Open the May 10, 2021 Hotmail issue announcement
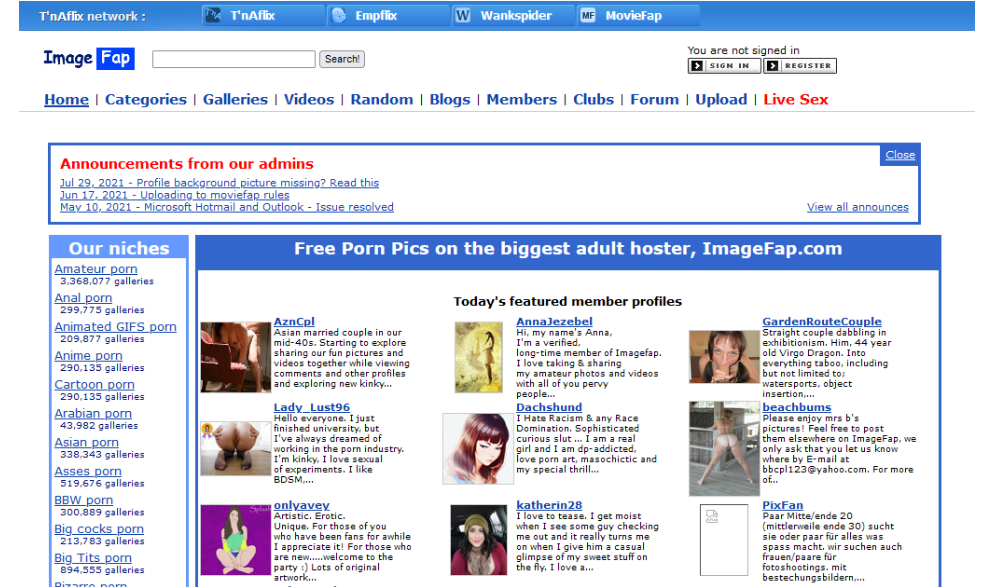This screenshot has width=1000, height=587. coord(227,207)
